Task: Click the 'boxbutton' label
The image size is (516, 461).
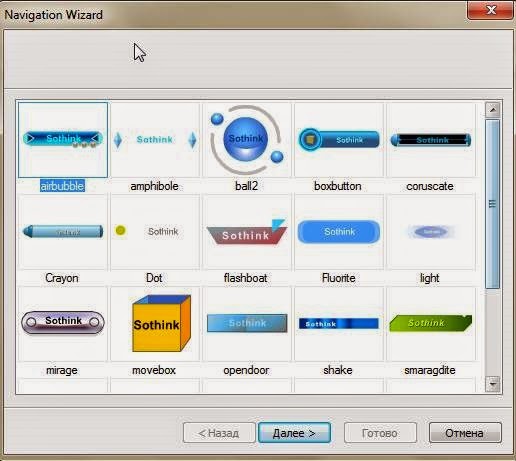Action: pos(338,186)
